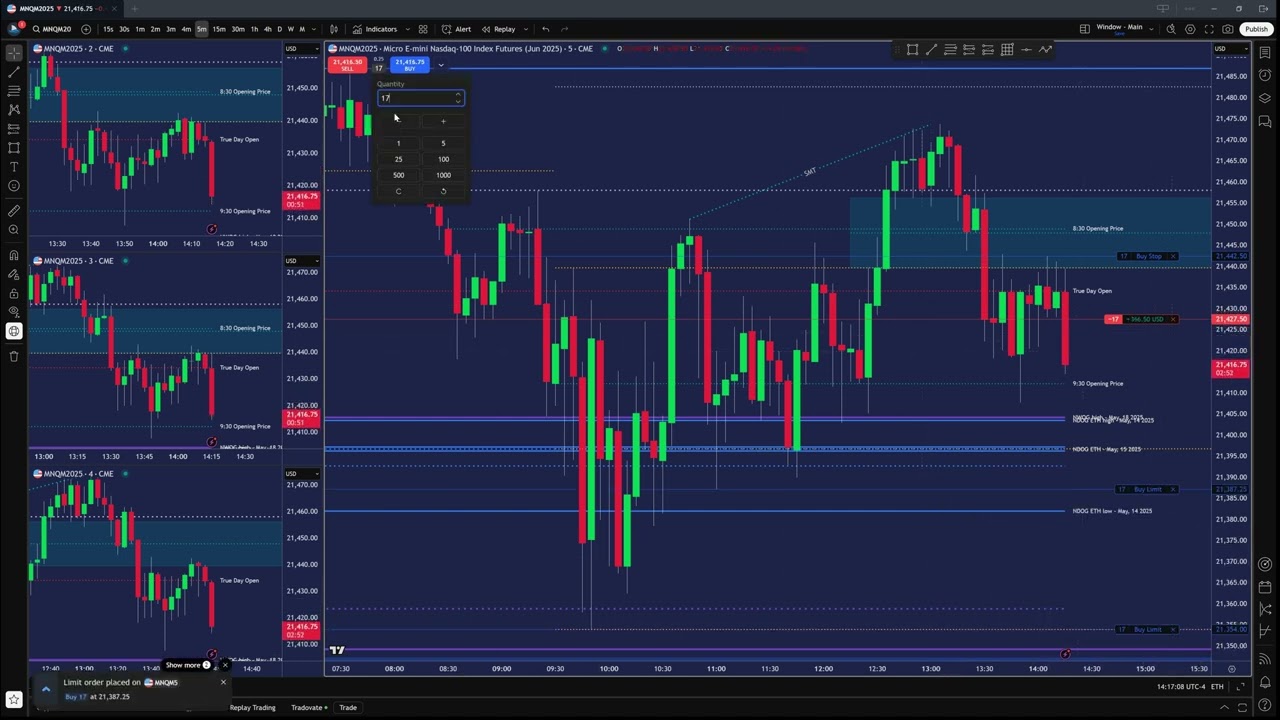Show more notifications
The width and height of the screenshot is (1280, 720).
pyautogui.click(x=188, y=665)
